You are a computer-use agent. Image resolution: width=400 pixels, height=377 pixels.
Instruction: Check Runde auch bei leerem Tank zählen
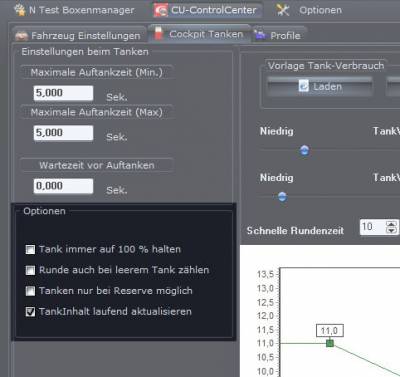(x=30, y=270)
